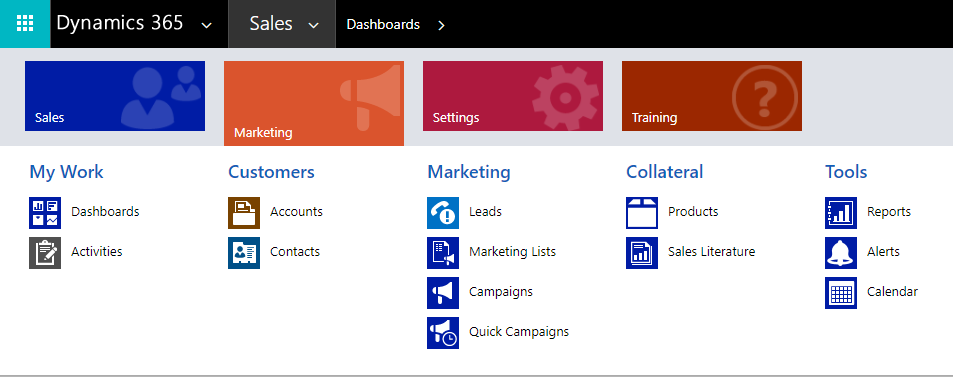This screenshot has height=377, width=953.
Task: Open the Dashboards icon under My Work
Action: [45, 213]
